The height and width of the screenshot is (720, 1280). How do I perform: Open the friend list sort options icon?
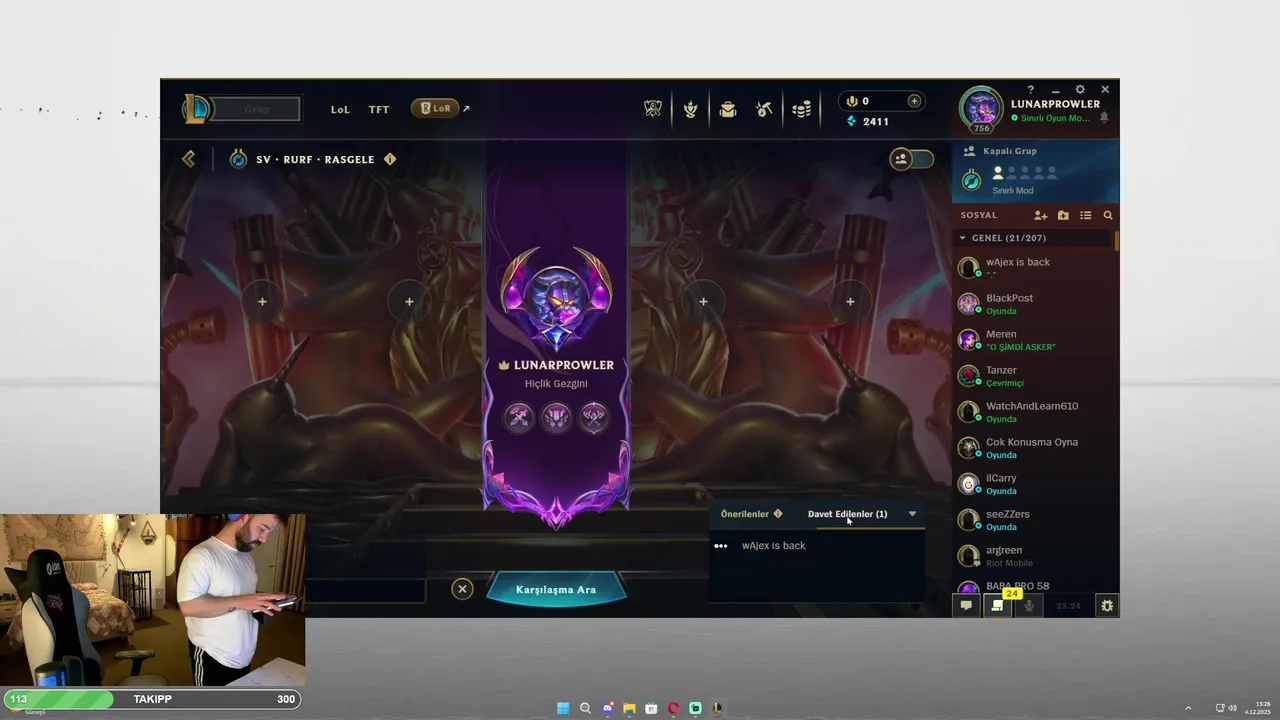(x=1085, y=215)
